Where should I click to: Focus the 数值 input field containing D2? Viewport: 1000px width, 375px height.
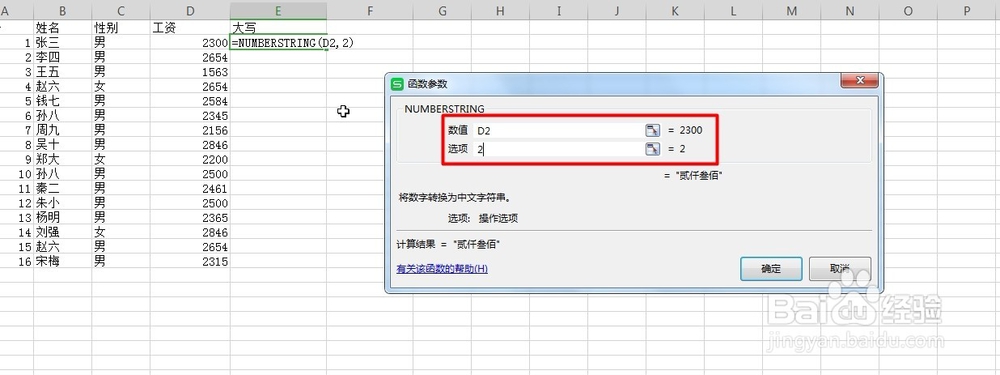click(x=558, y=130)
